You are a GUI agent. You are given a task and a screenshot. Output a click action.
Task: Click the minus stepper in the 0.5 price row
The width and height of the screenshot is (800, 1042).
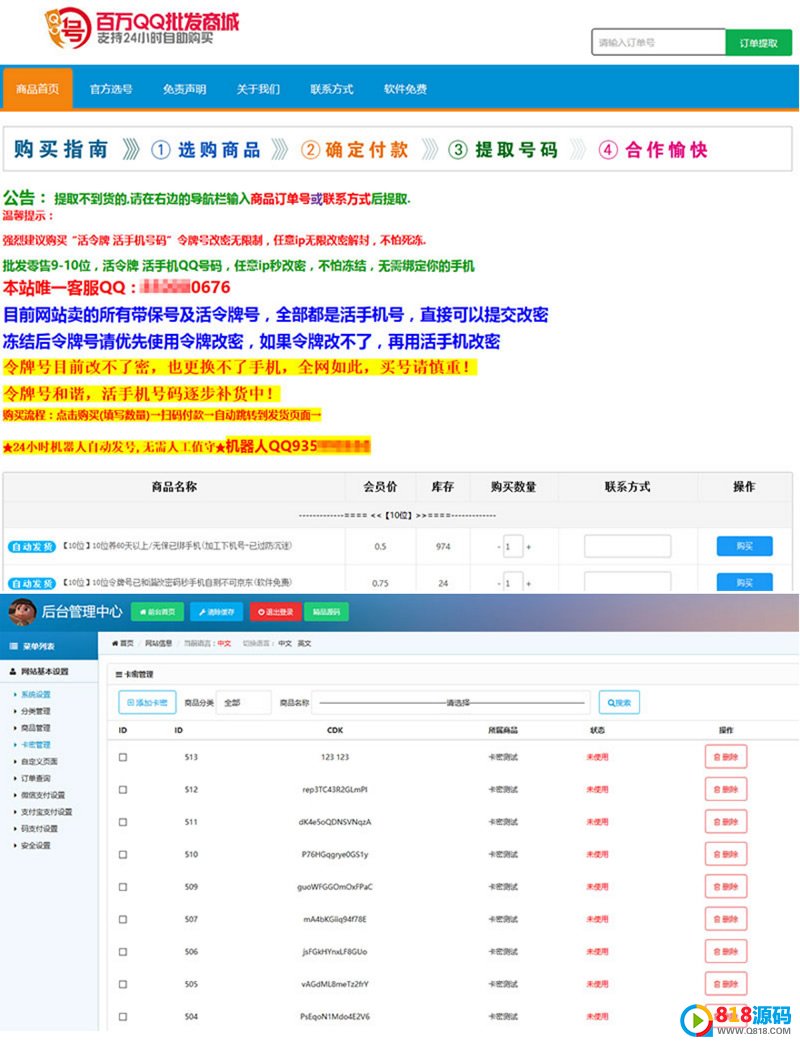coord(499,547)
